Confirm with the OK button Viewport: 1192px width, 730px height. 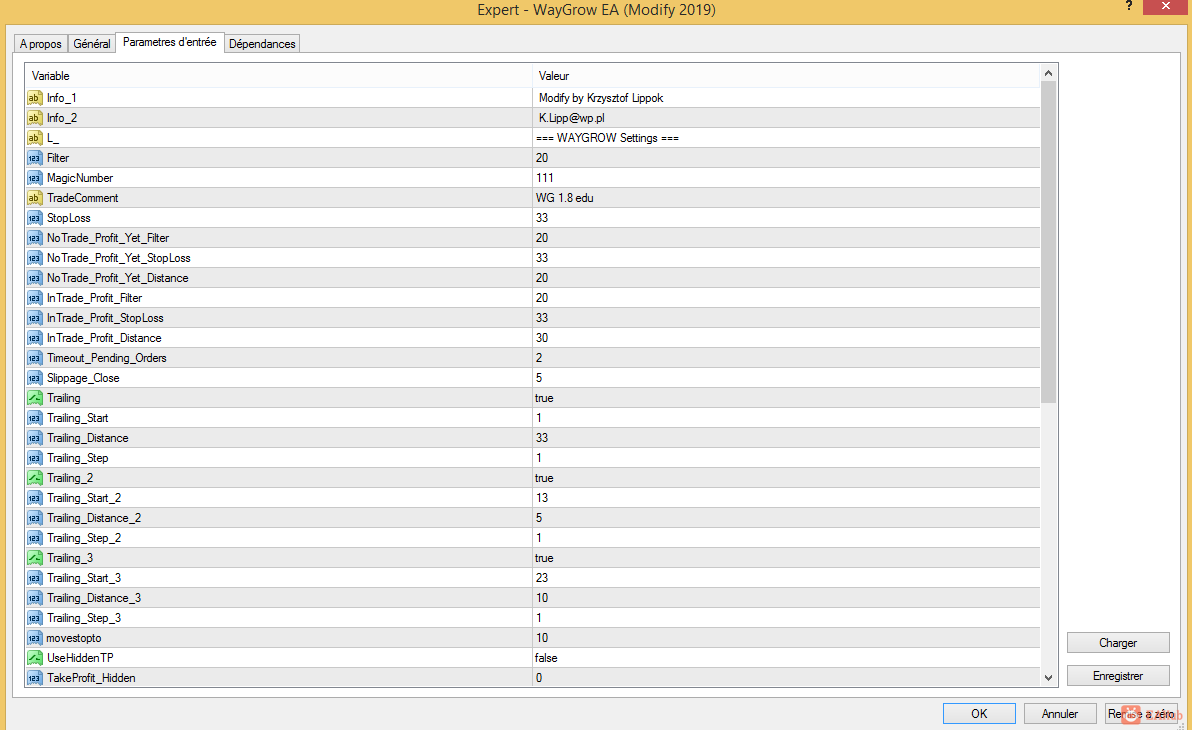coord(979,713)
